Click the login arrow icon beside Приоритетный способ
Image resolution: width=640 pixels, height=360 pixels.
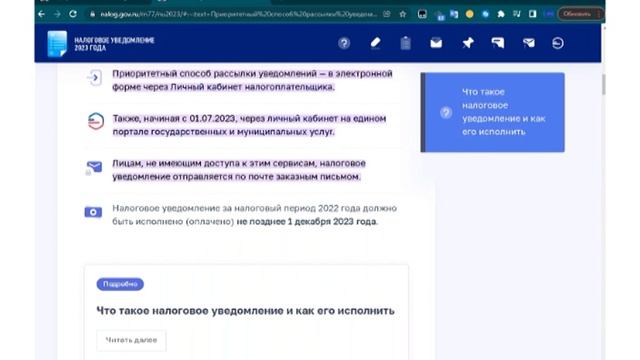pos(95,78)
